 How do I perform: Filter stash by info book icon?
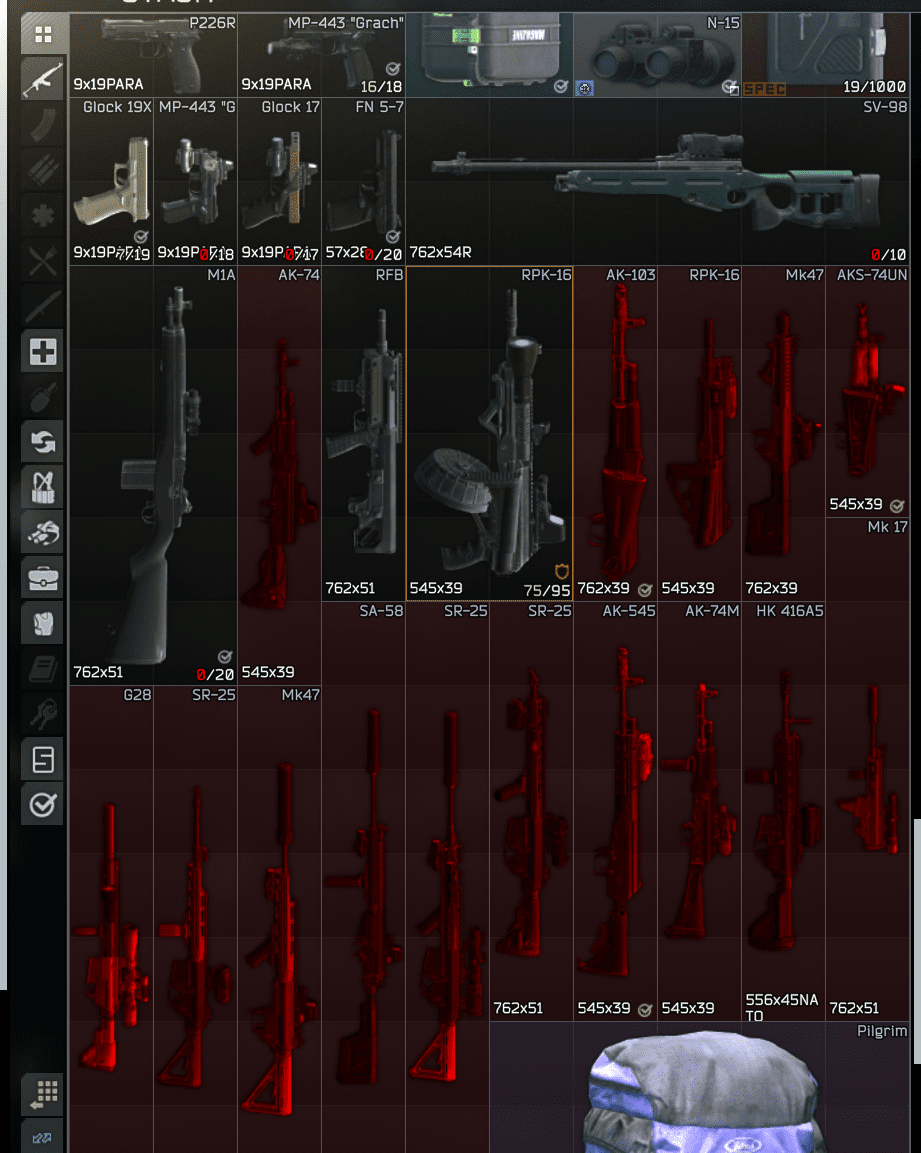(x=43, y=669)
